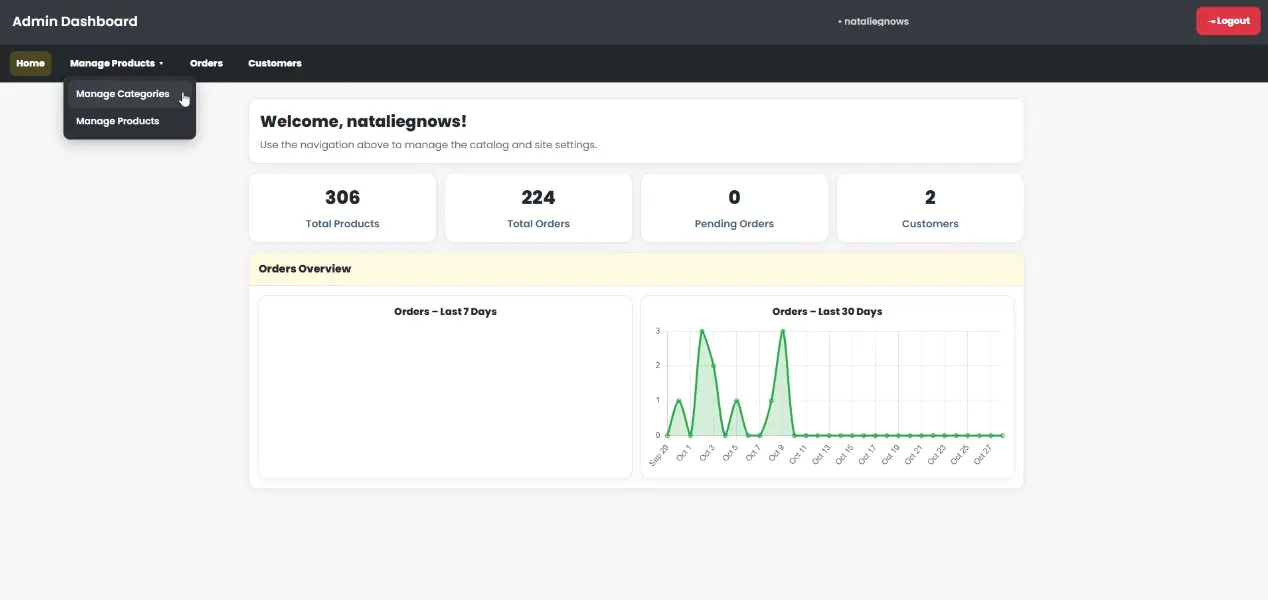Select Manage Categories from the dropdown
This screenshot has width=1268, height=600.
click(122, 94)
